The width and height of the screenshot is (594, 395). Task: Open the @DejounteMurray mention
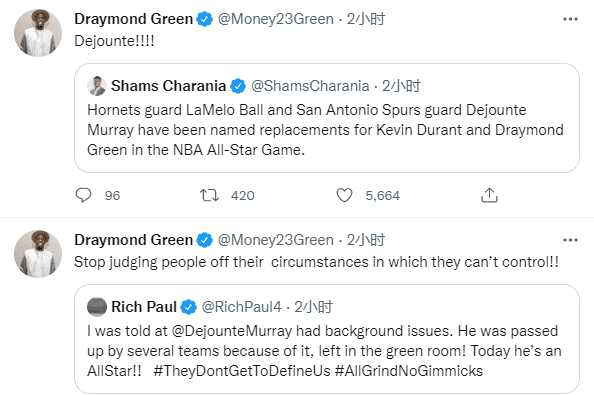231,331
